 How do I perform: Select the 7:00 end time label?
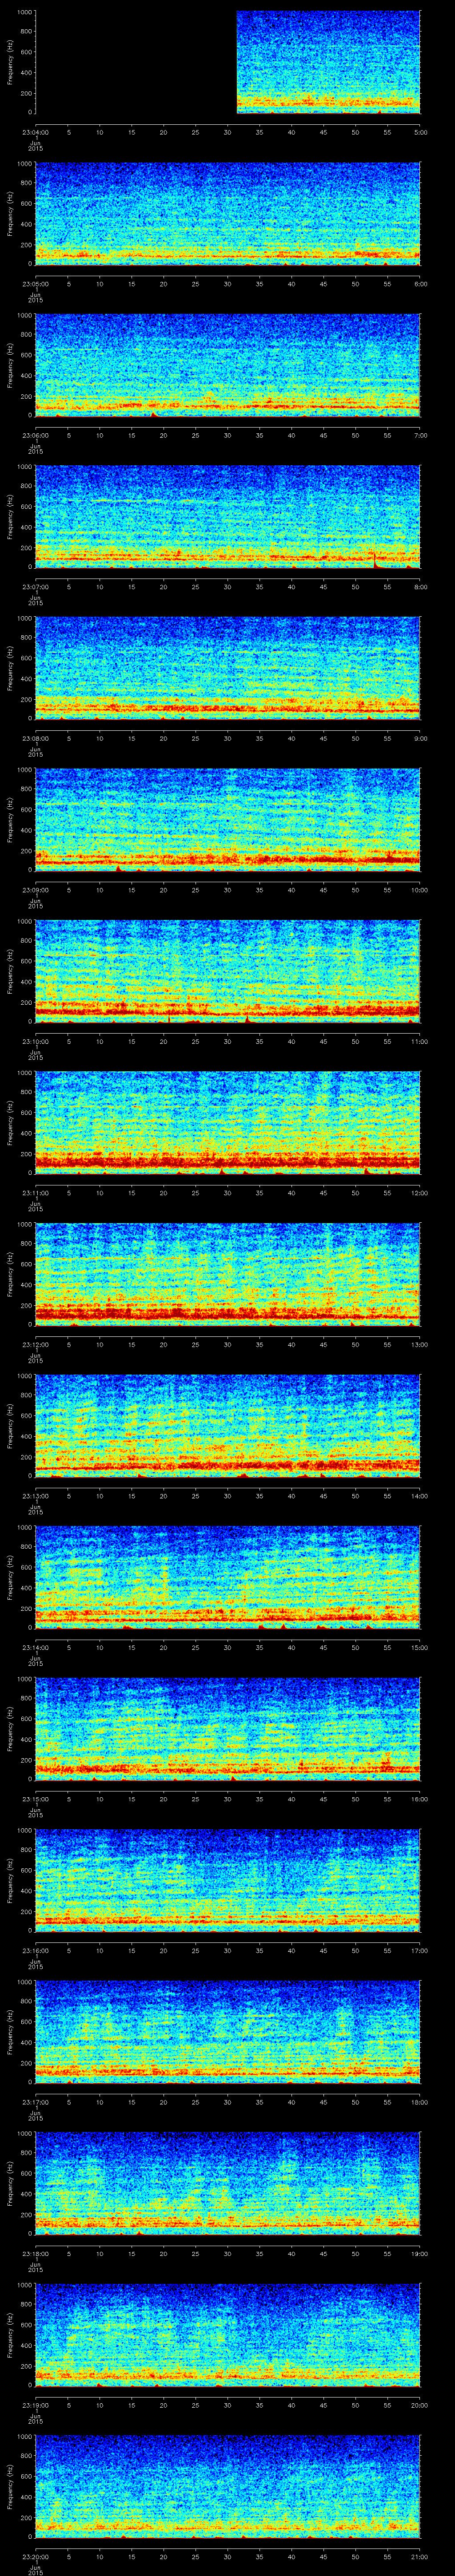click(420, 435)
